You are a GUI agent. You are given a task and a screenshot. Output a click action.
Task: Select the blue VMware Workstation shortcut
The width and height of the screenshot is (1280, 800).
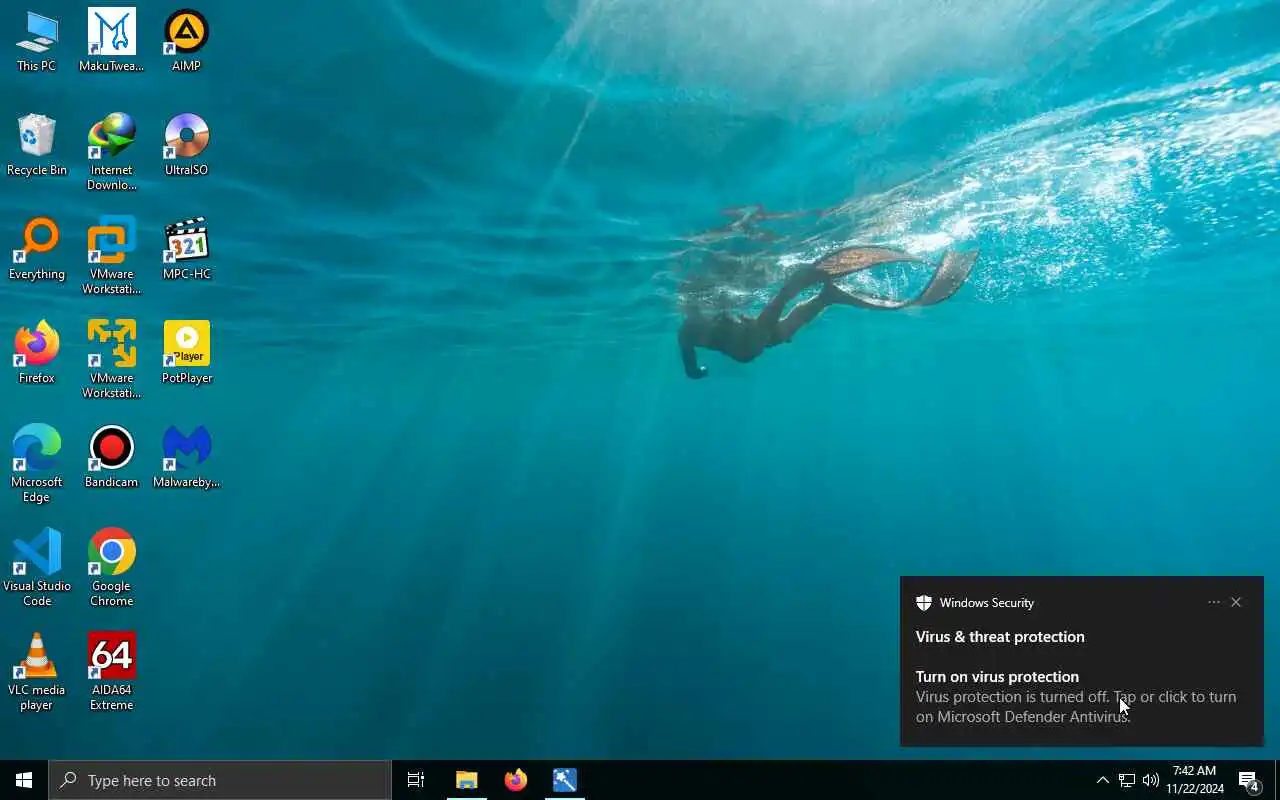[x=111, y=256]
